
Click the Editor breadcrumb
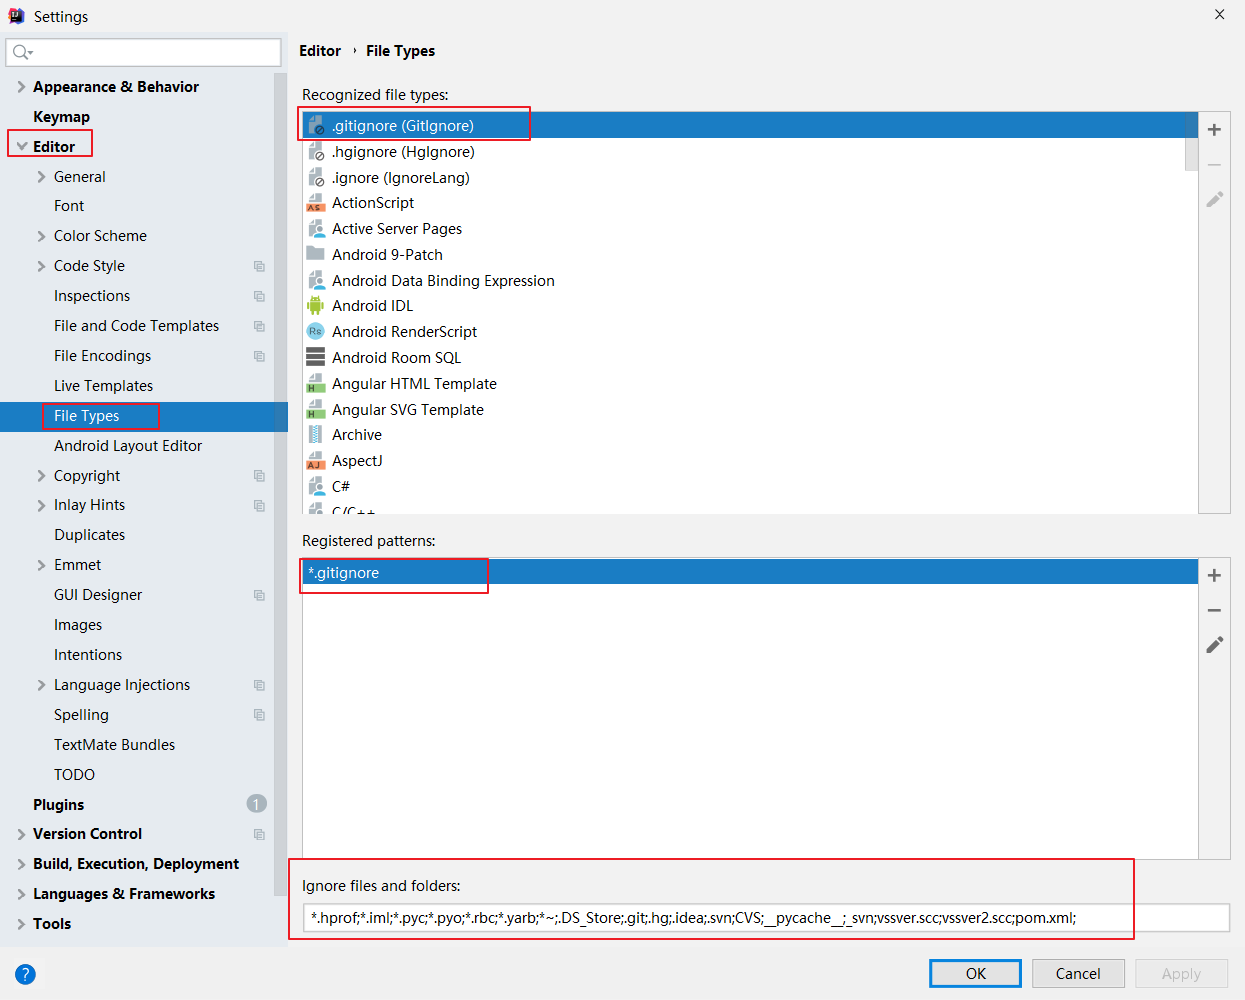pyautogui.click(x=320, y=51)
